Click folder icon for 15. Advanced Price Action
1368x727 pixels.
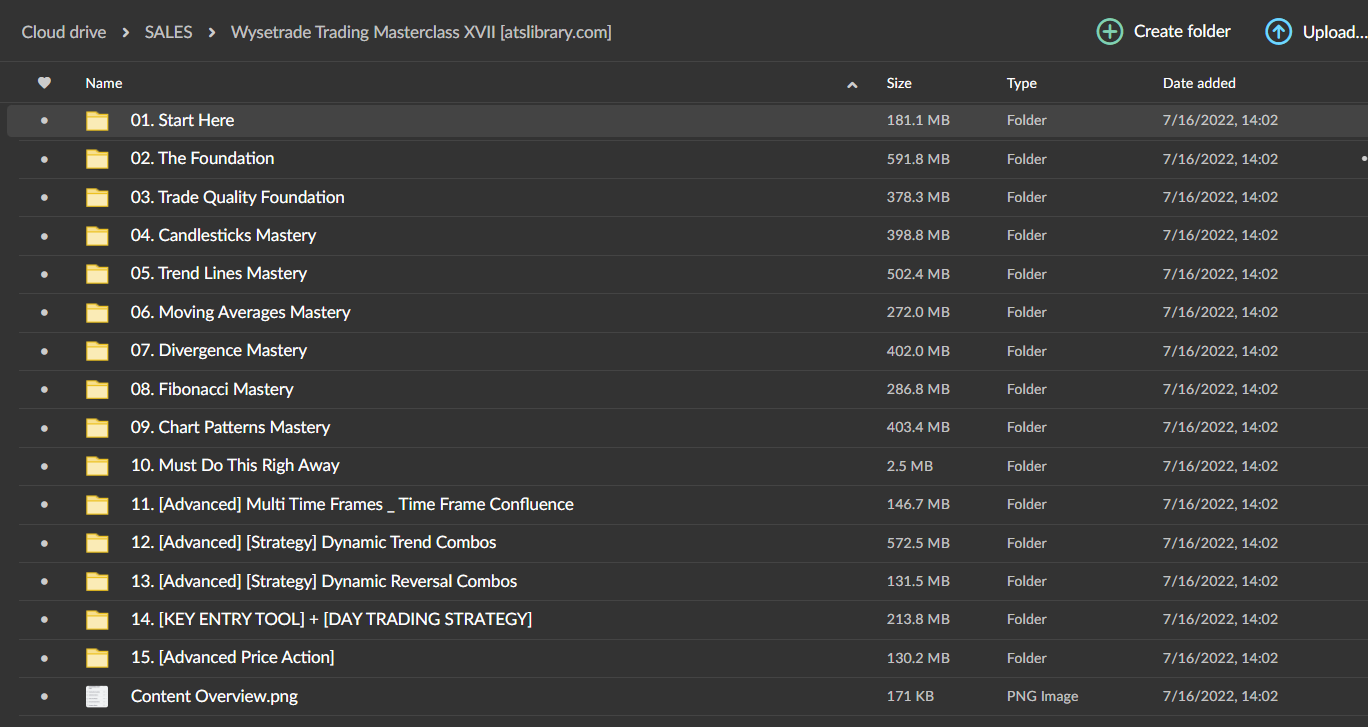[x=97, y=658]
